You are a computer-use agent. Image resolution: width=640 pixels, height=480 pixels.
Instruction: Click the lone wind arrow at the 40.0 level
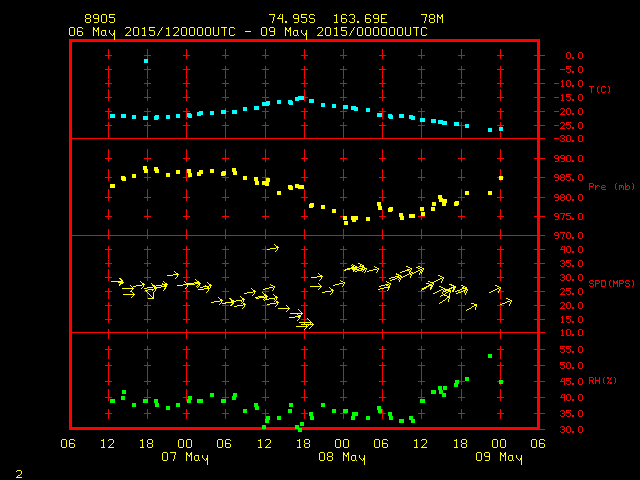[273, 248]
